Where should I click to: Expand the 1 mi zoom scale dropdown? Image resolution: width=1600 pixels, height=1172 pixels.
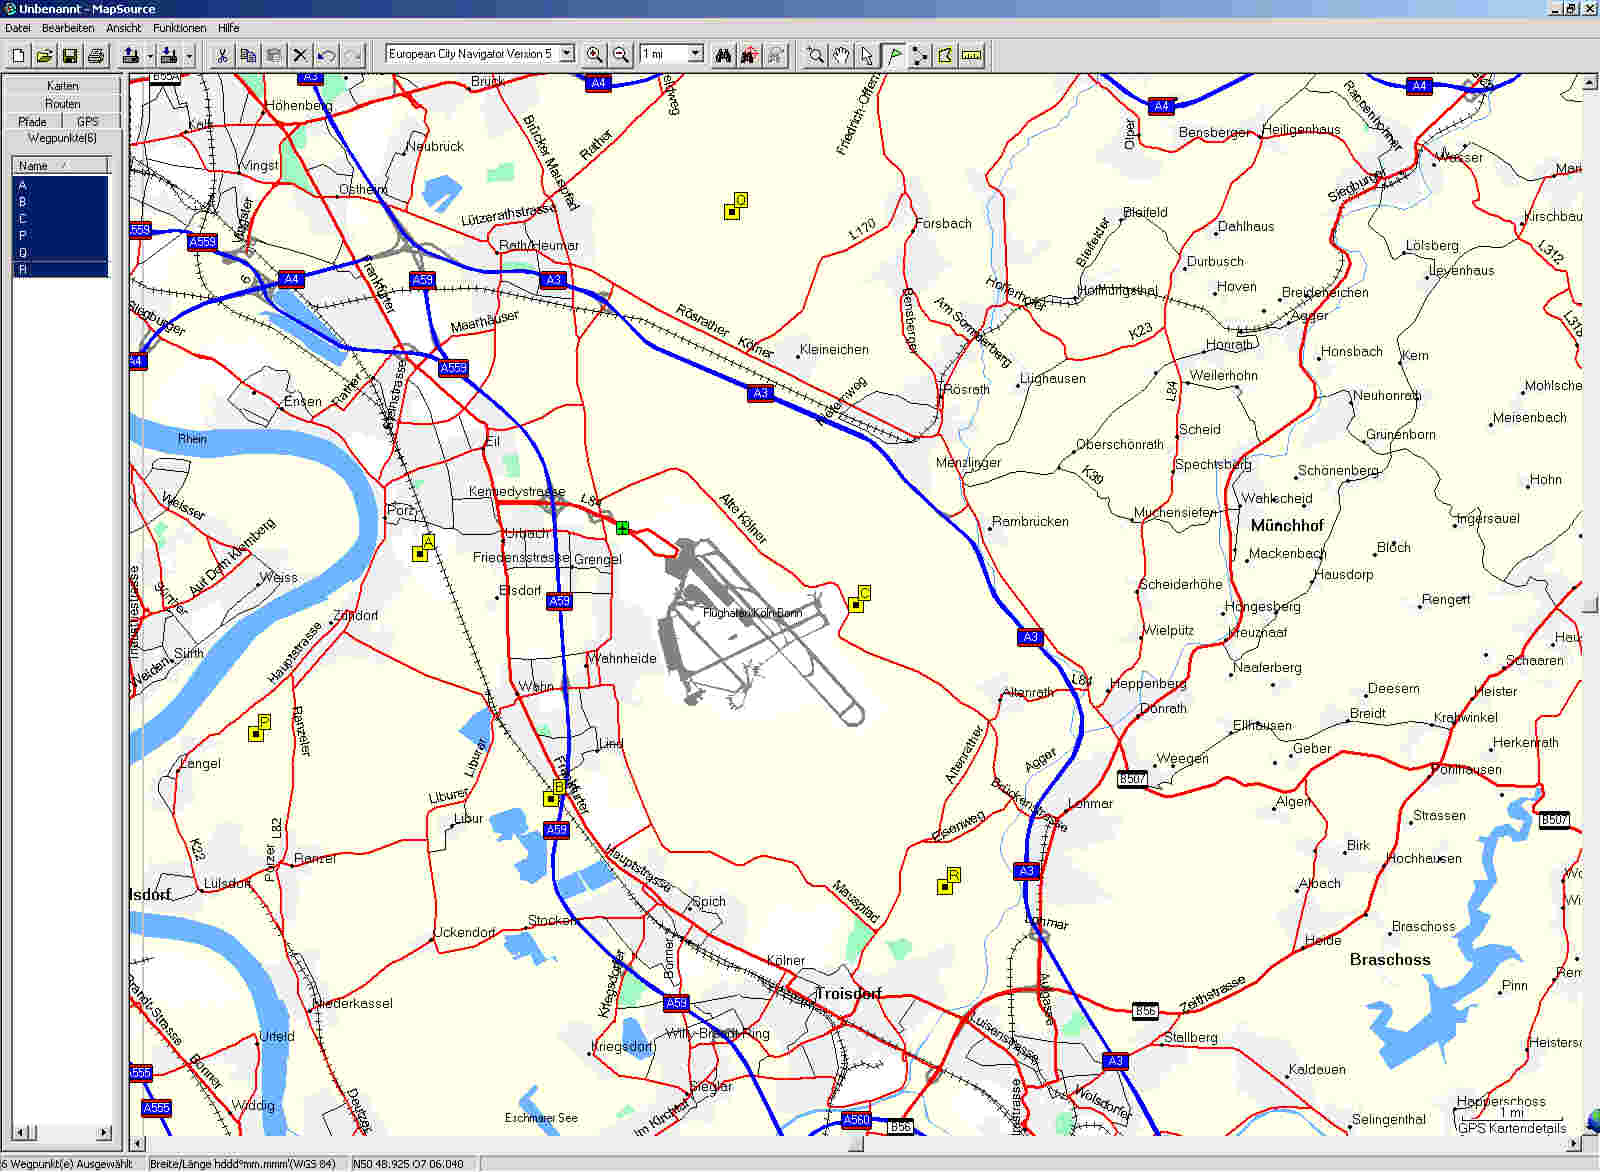click(696, 54)
